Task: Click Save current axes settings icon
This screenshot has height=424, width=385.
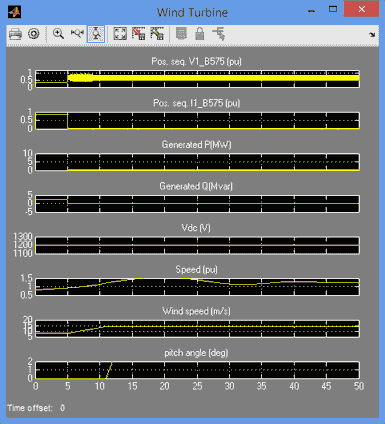Action: 138,34
